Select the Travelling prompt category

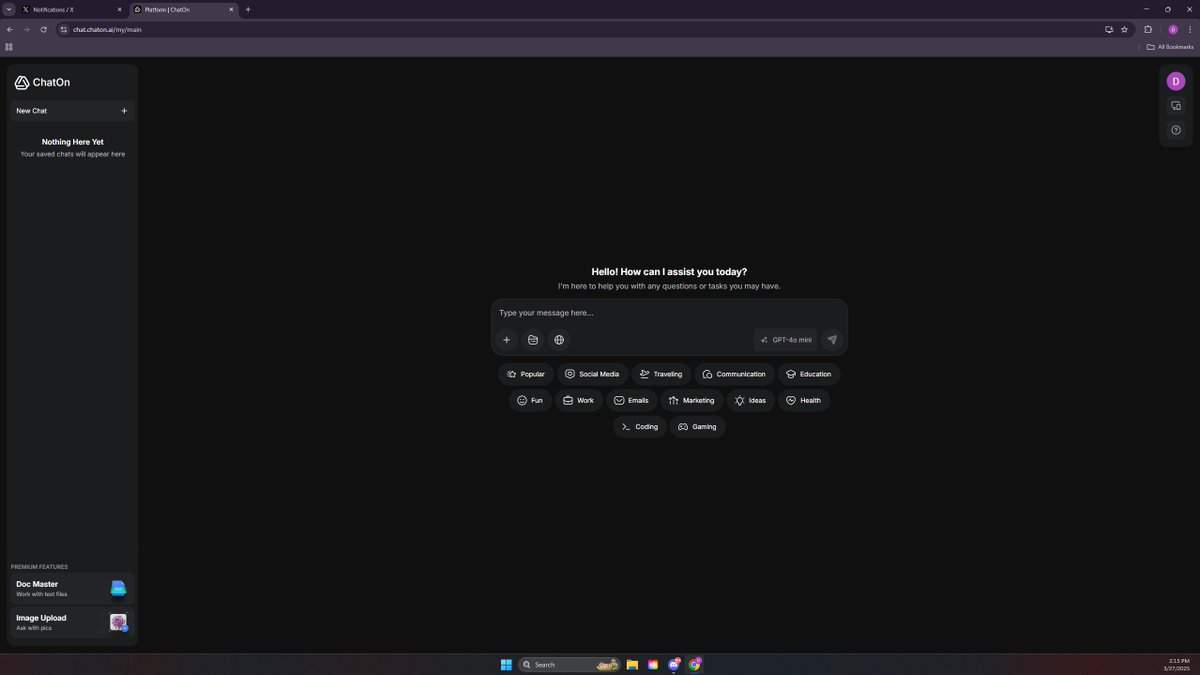(x=661, y=374)
